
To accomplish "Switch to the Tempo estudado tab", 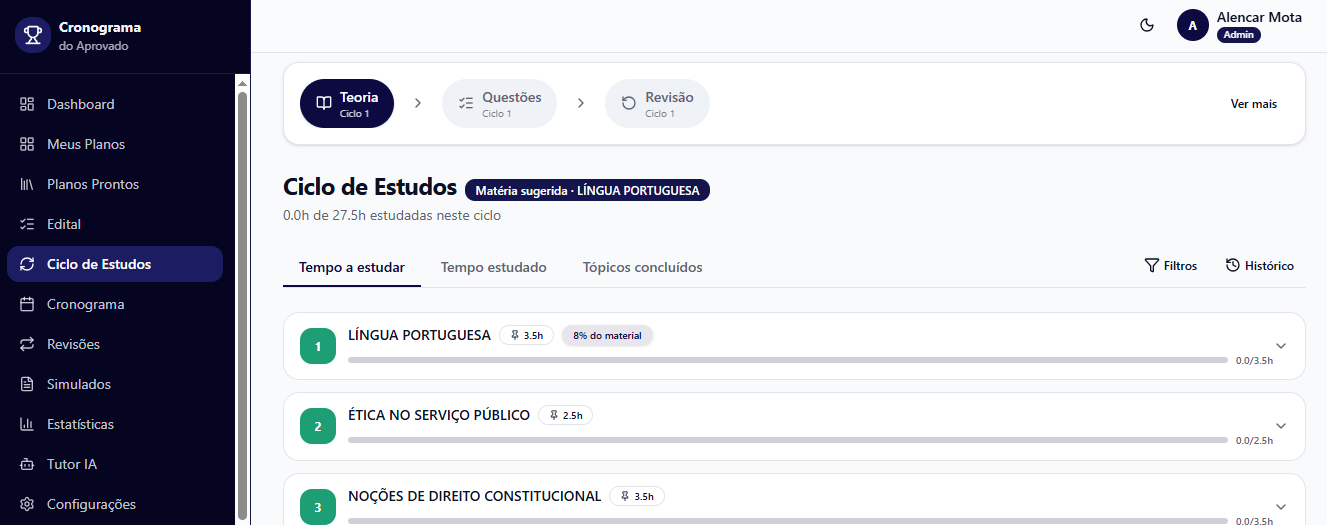I will click(x=494, y=267).
